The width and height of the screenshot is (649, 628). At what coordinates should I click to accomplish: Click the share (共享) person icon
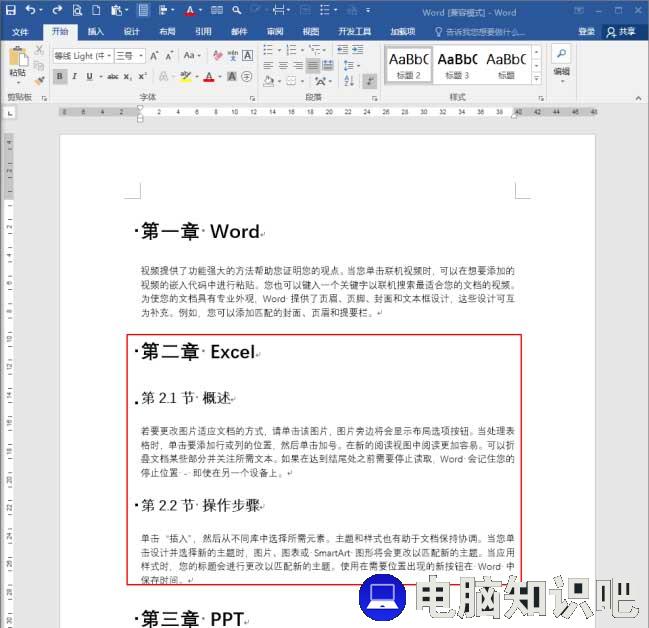(x=611, y=32)
